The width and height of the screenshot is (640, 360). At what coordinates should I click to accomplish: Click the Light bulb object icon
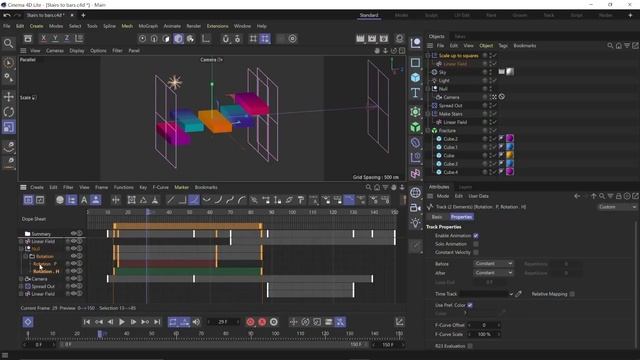[415, 223]
